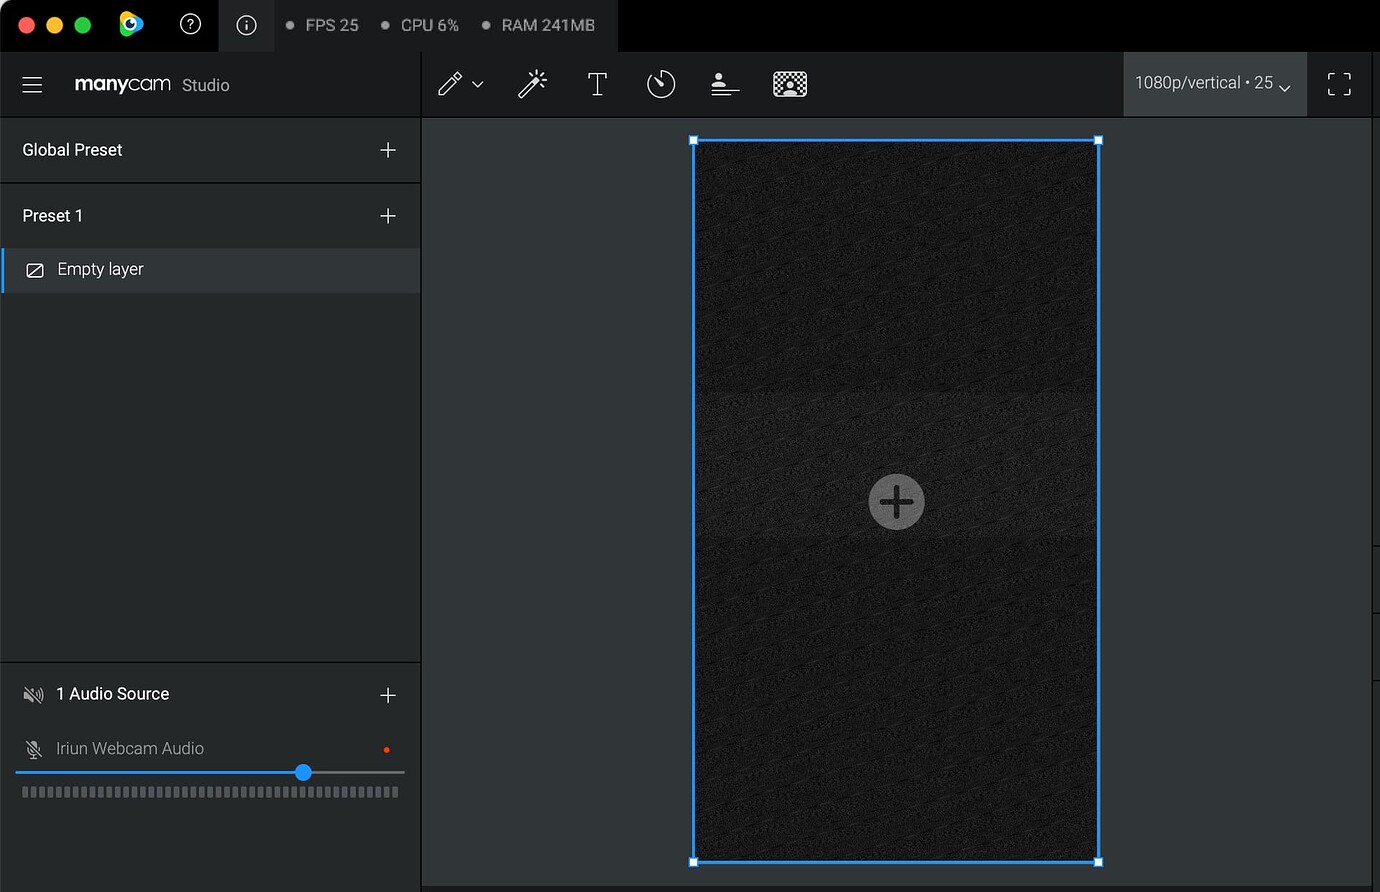
Task: Open the Timer/Countdown tool
Action: (661, 84)
